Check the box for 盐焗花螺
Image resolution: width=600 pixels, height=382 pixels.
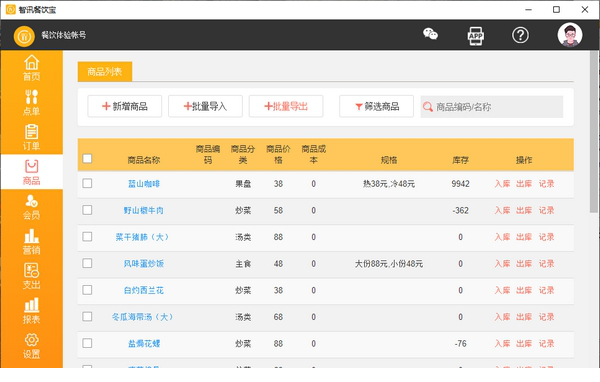87,343
